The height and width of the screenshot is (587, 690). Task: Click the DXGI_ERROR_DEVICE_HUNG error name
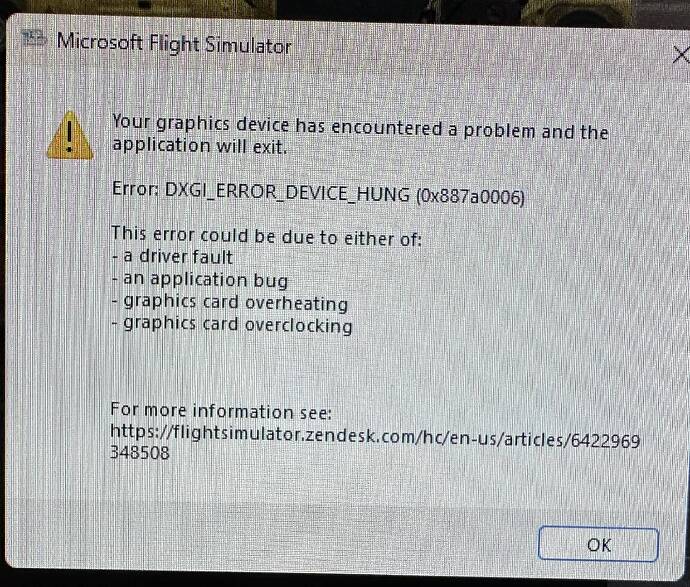click(287, 192)
